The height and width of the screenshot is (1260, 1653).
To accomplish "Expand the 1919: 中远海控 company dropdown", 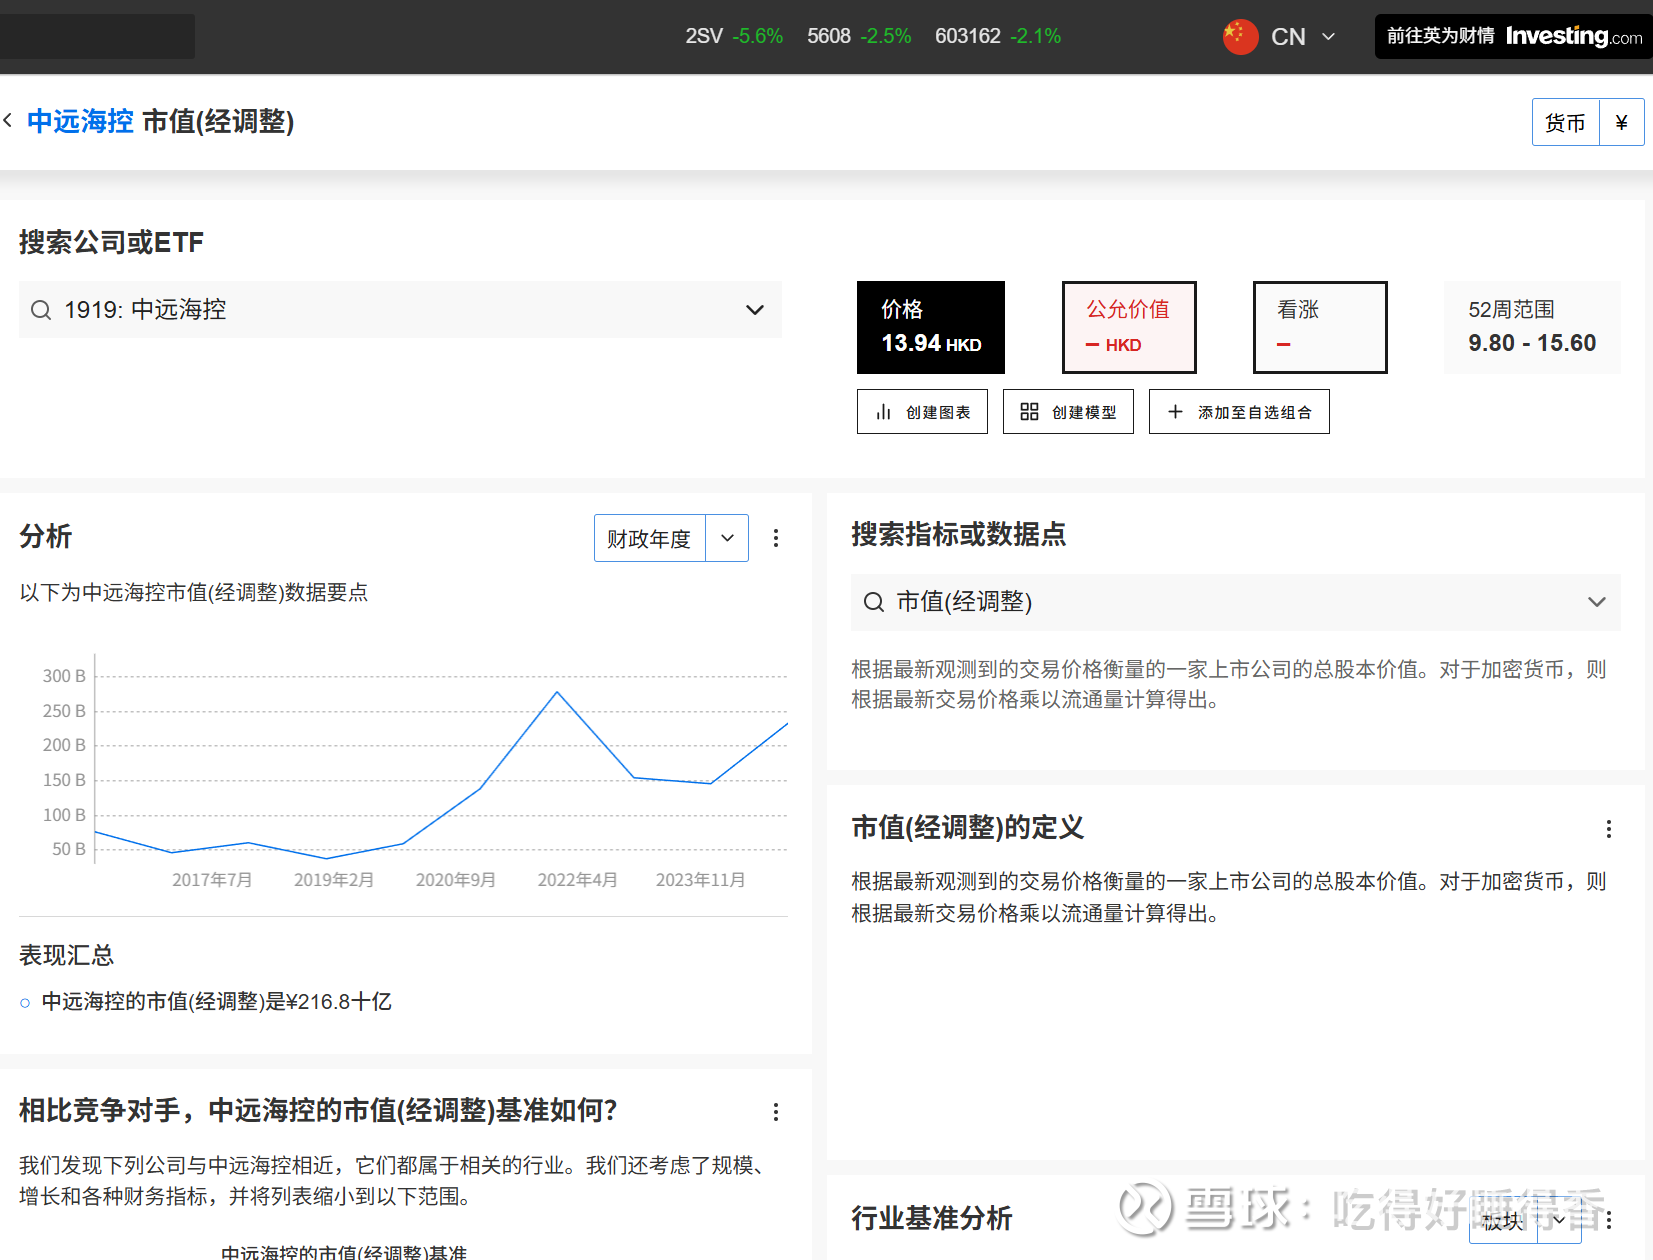I will [755, 310].
